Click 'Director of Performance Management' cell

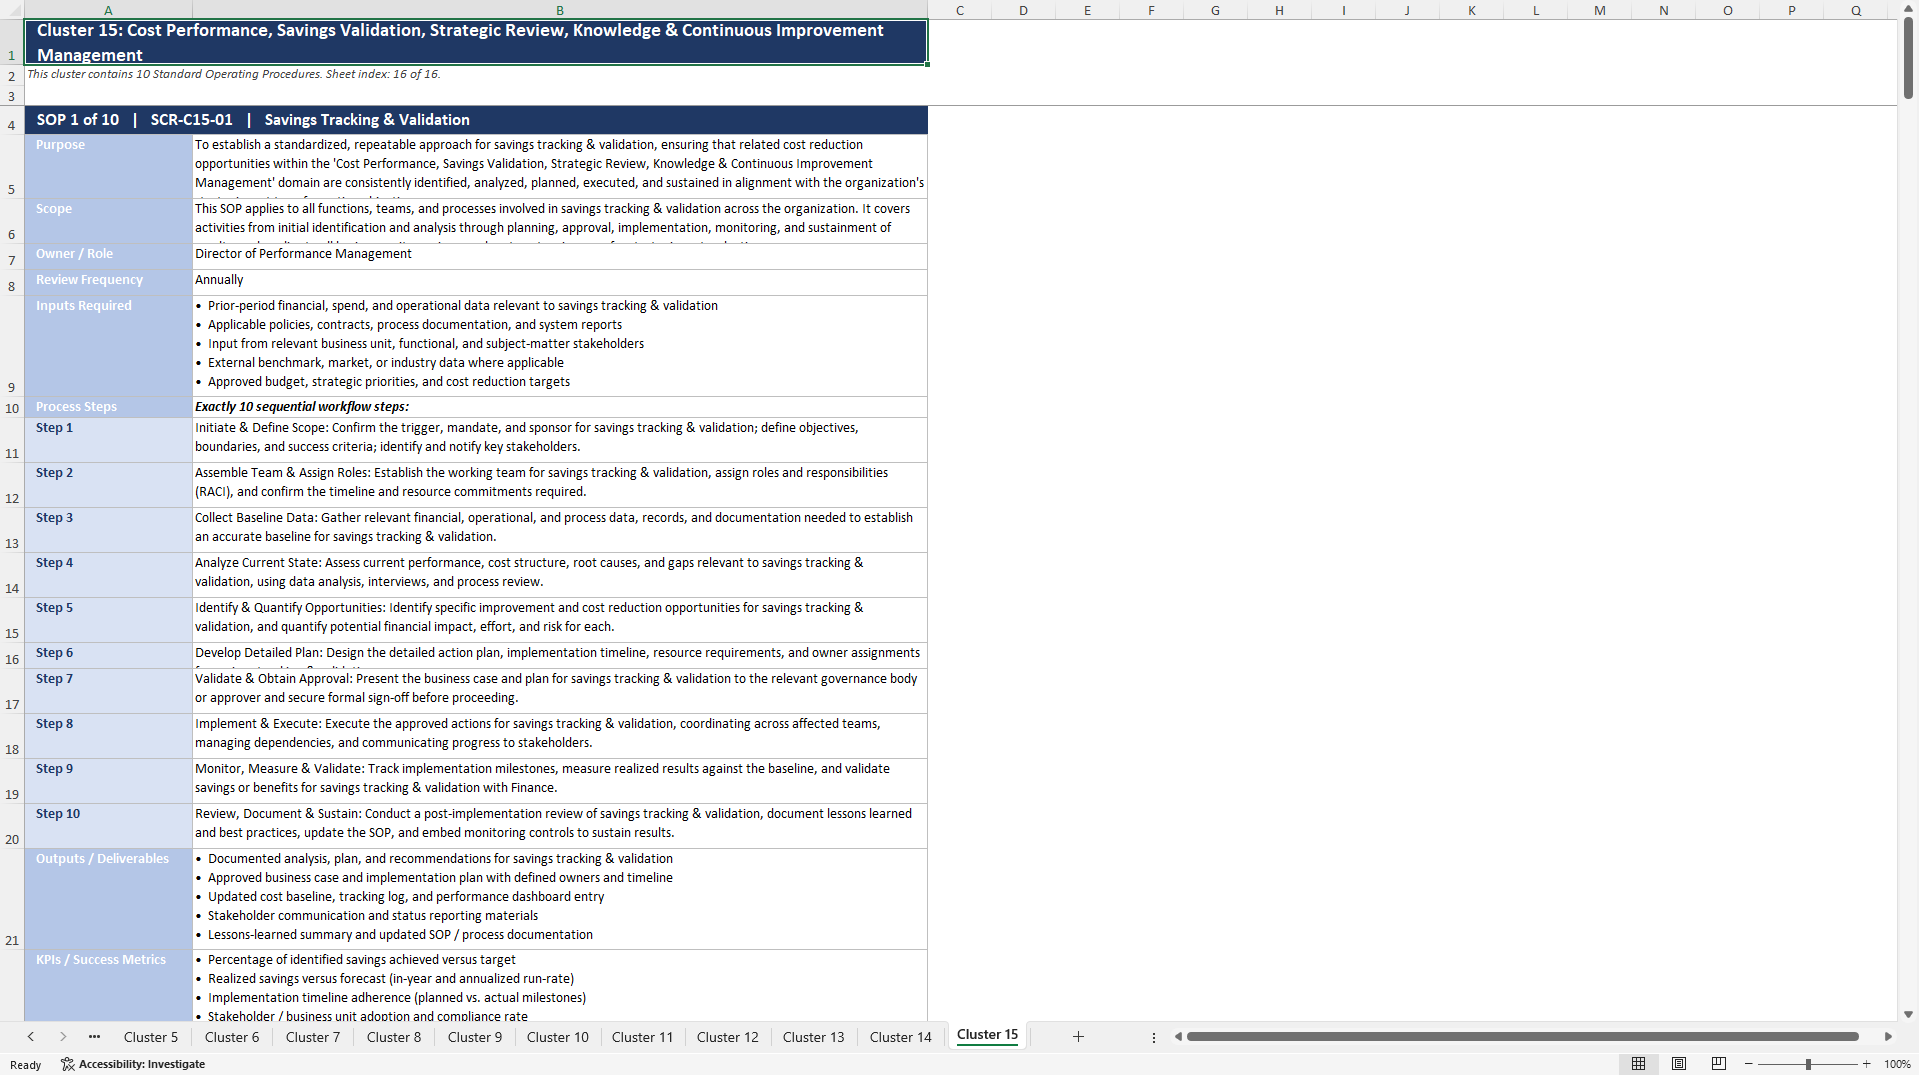(x=560, y=256)
